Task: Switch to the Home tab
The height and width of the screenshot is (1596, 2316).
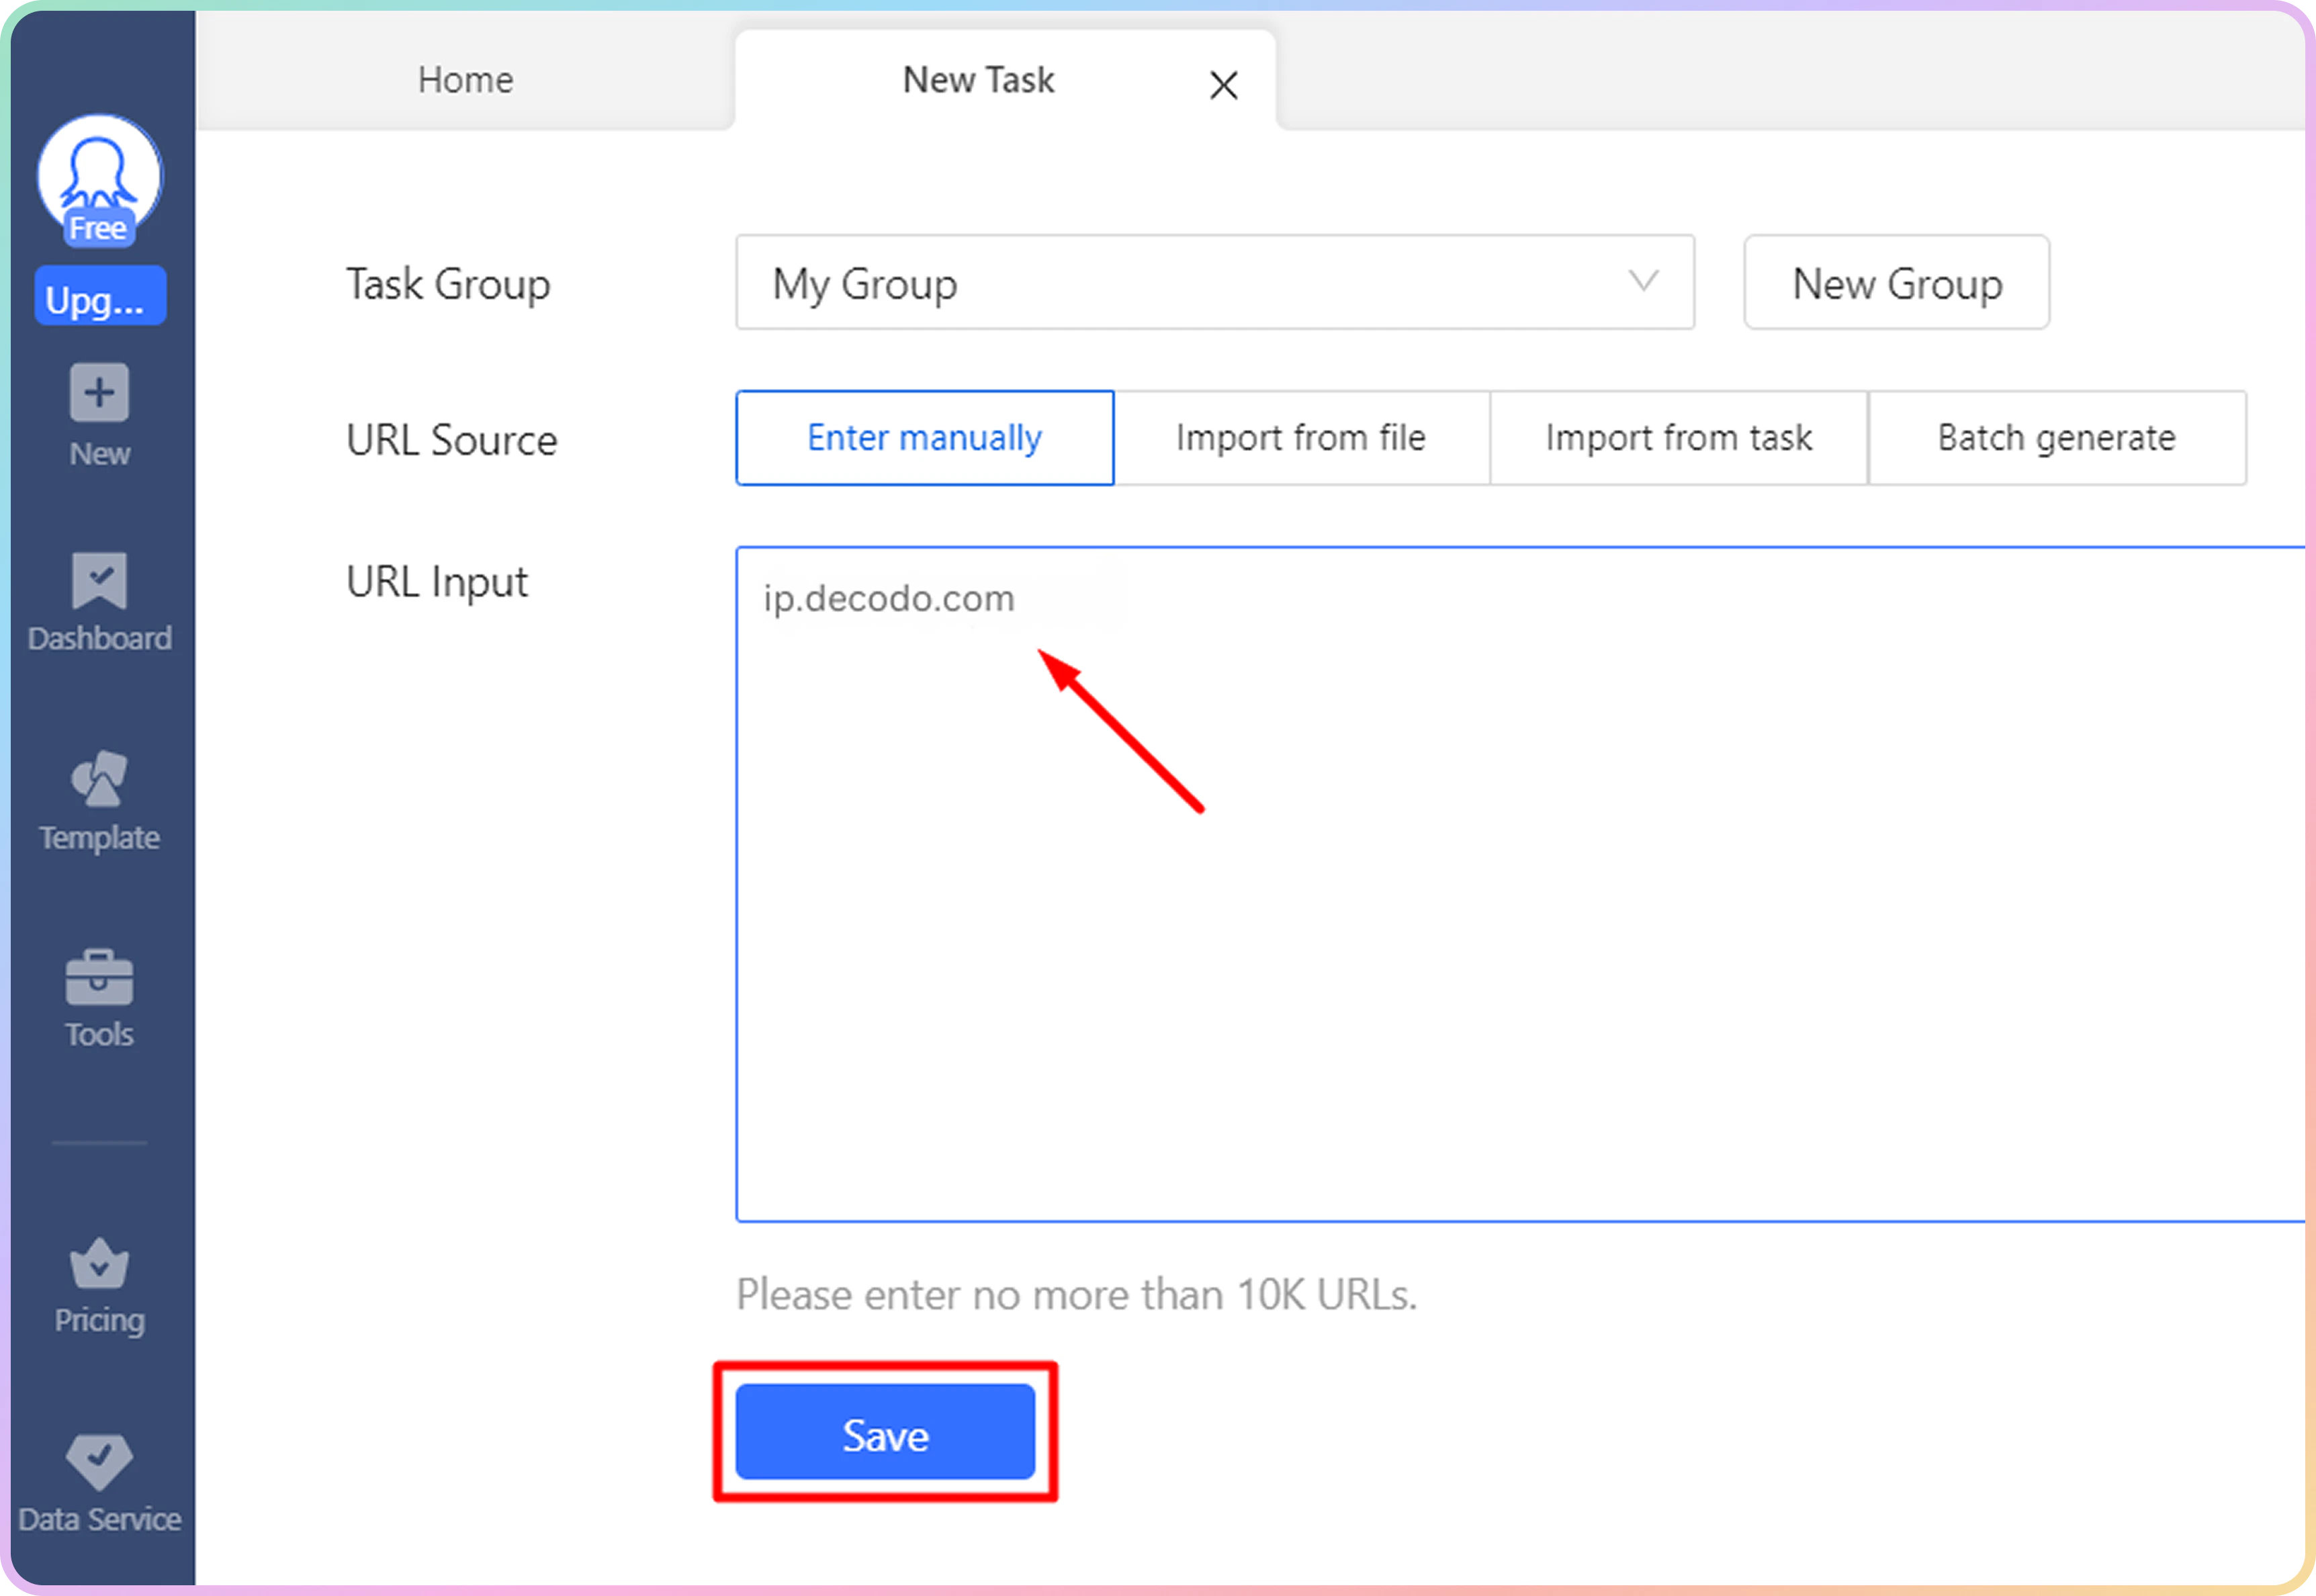Action: [x=465, y=80]
